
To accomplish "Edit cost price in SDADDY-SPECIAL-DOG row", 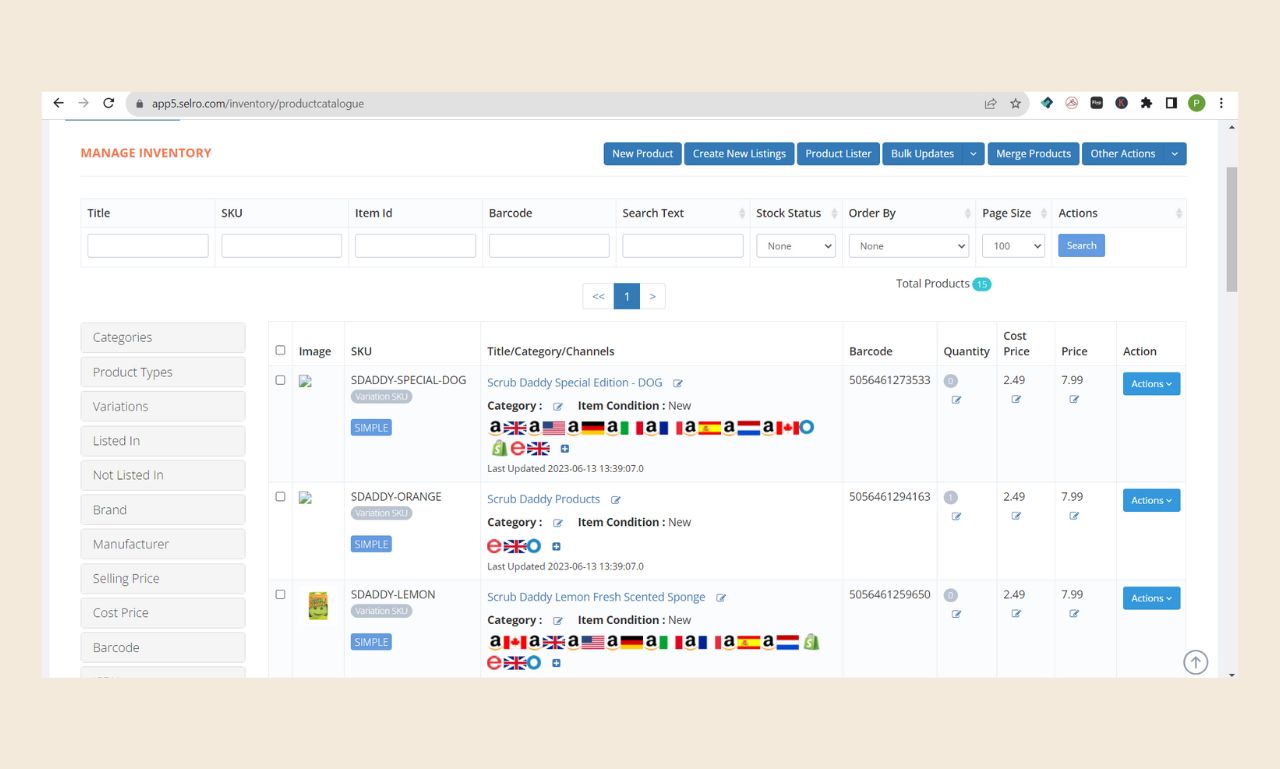I will click(1016, 399).
